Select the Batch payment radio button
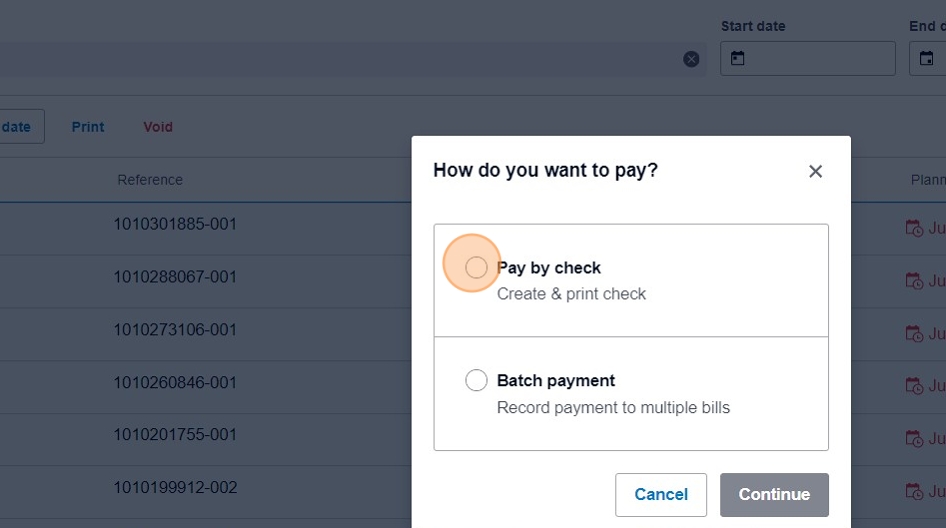 476,381
